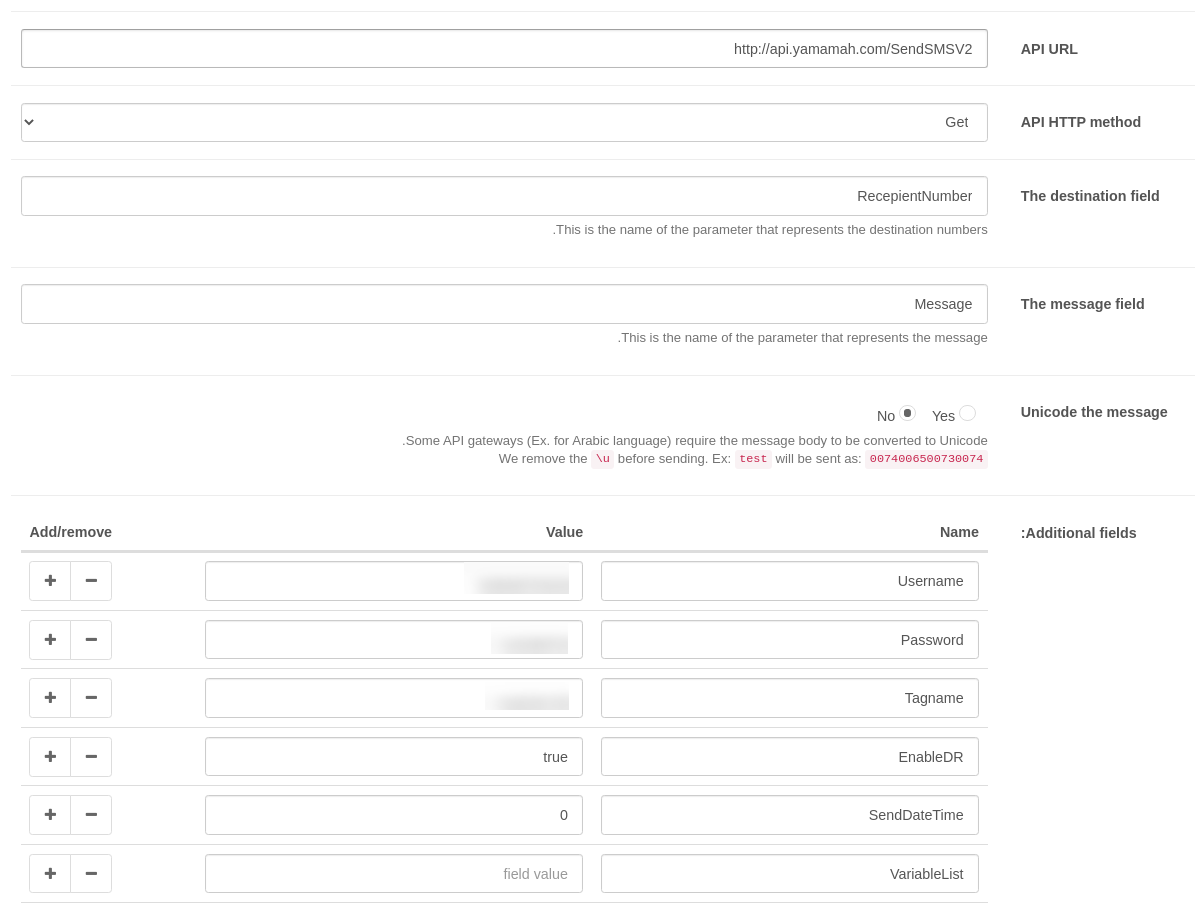Remove the VariableList field row

pos(91,874)
